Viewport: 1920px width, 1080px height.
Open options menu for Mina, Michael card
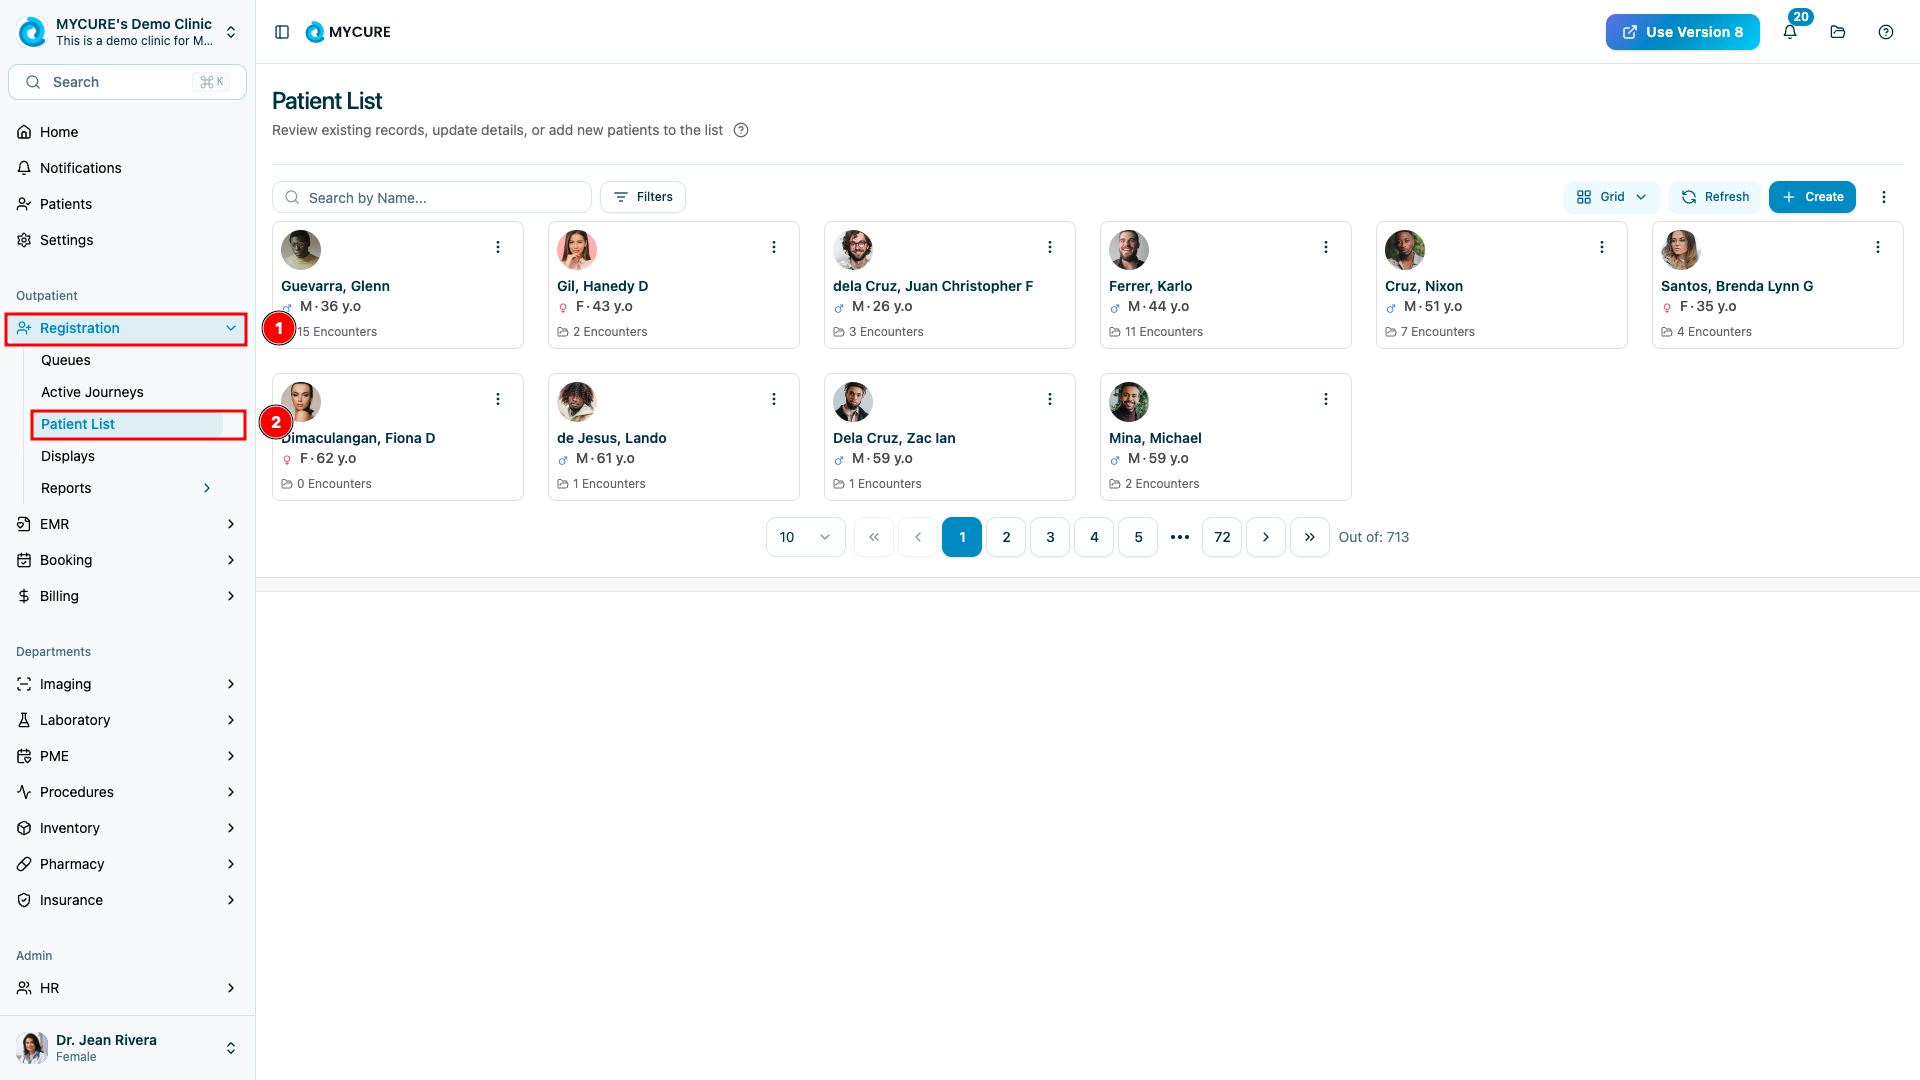[1326, 399]
